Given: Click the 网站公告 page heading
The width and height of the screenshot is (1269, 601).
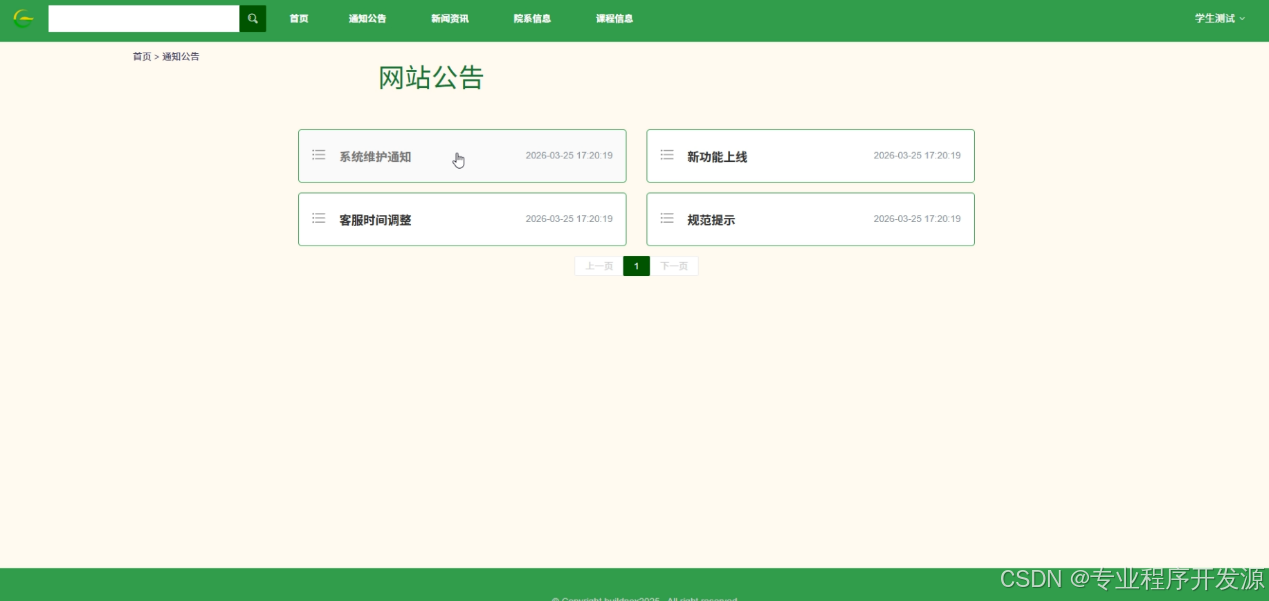Looking at the screenshot, I should (x=431, y=78).
